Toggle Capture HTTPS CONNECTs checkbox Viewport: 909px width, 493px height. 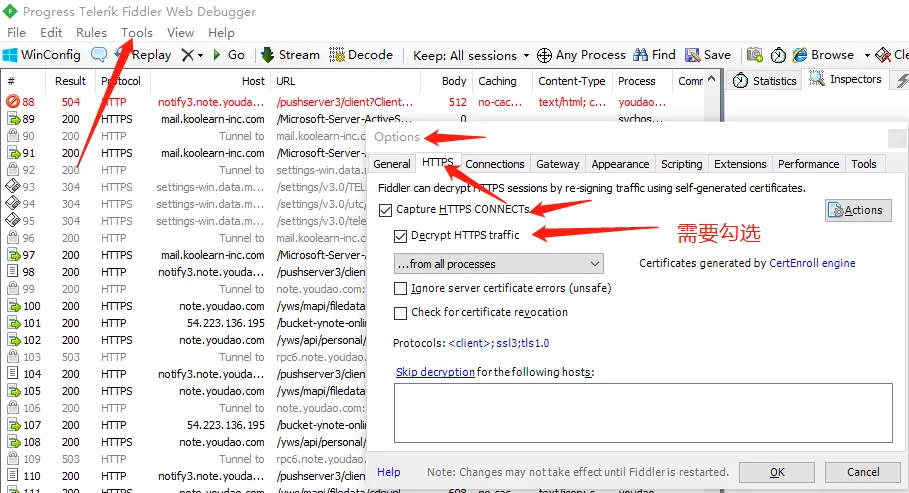(386, 210)
